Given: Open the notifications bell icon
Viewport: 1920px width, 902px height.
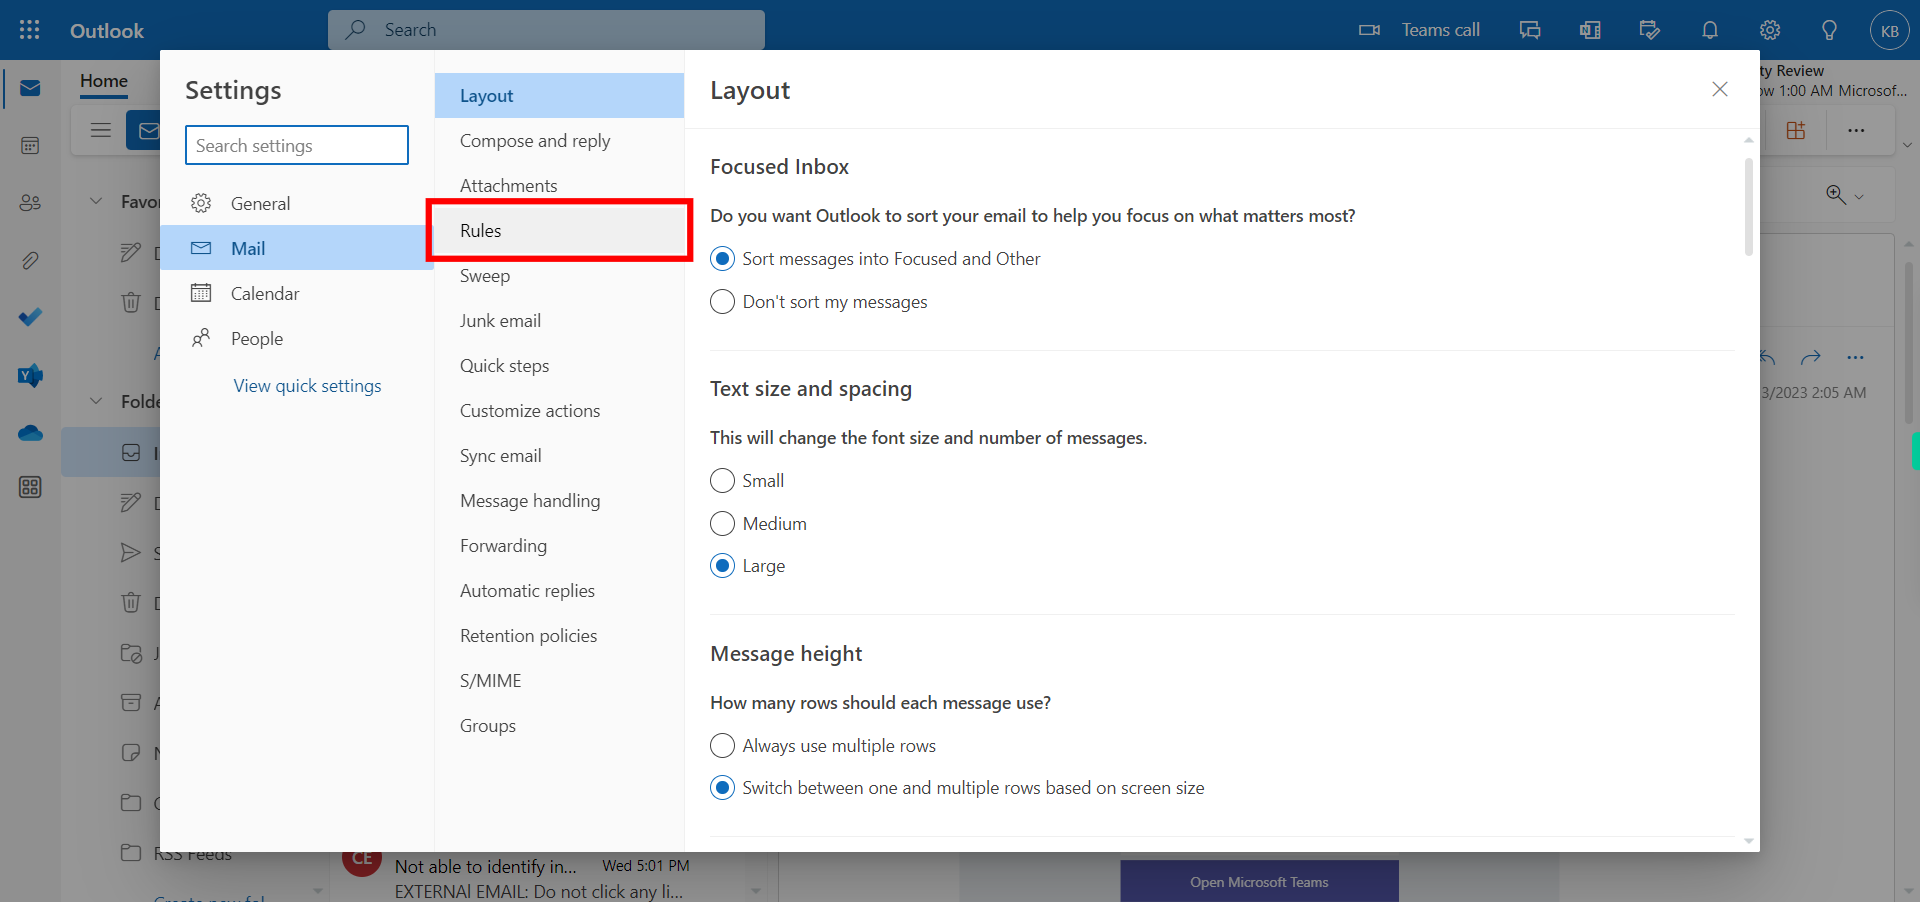Looking at the screenshot, I should pyautogui.click(x=1710, y=30).
